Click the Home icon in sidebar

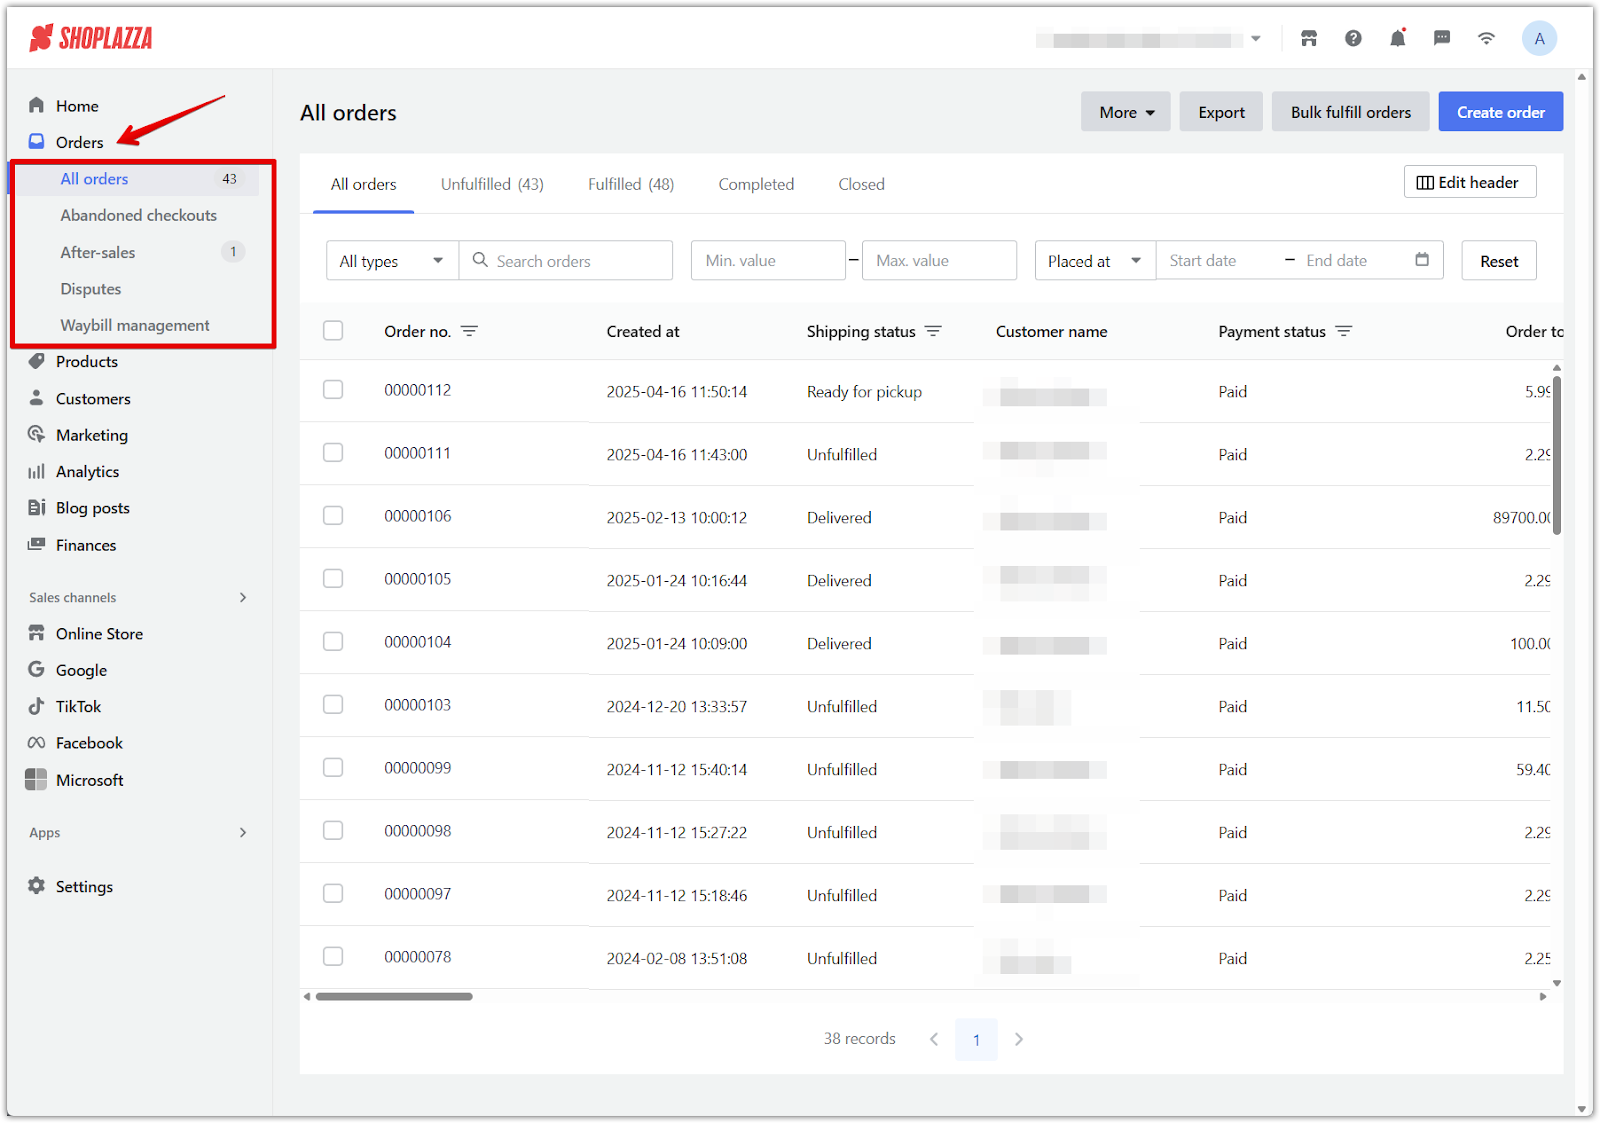37,105
